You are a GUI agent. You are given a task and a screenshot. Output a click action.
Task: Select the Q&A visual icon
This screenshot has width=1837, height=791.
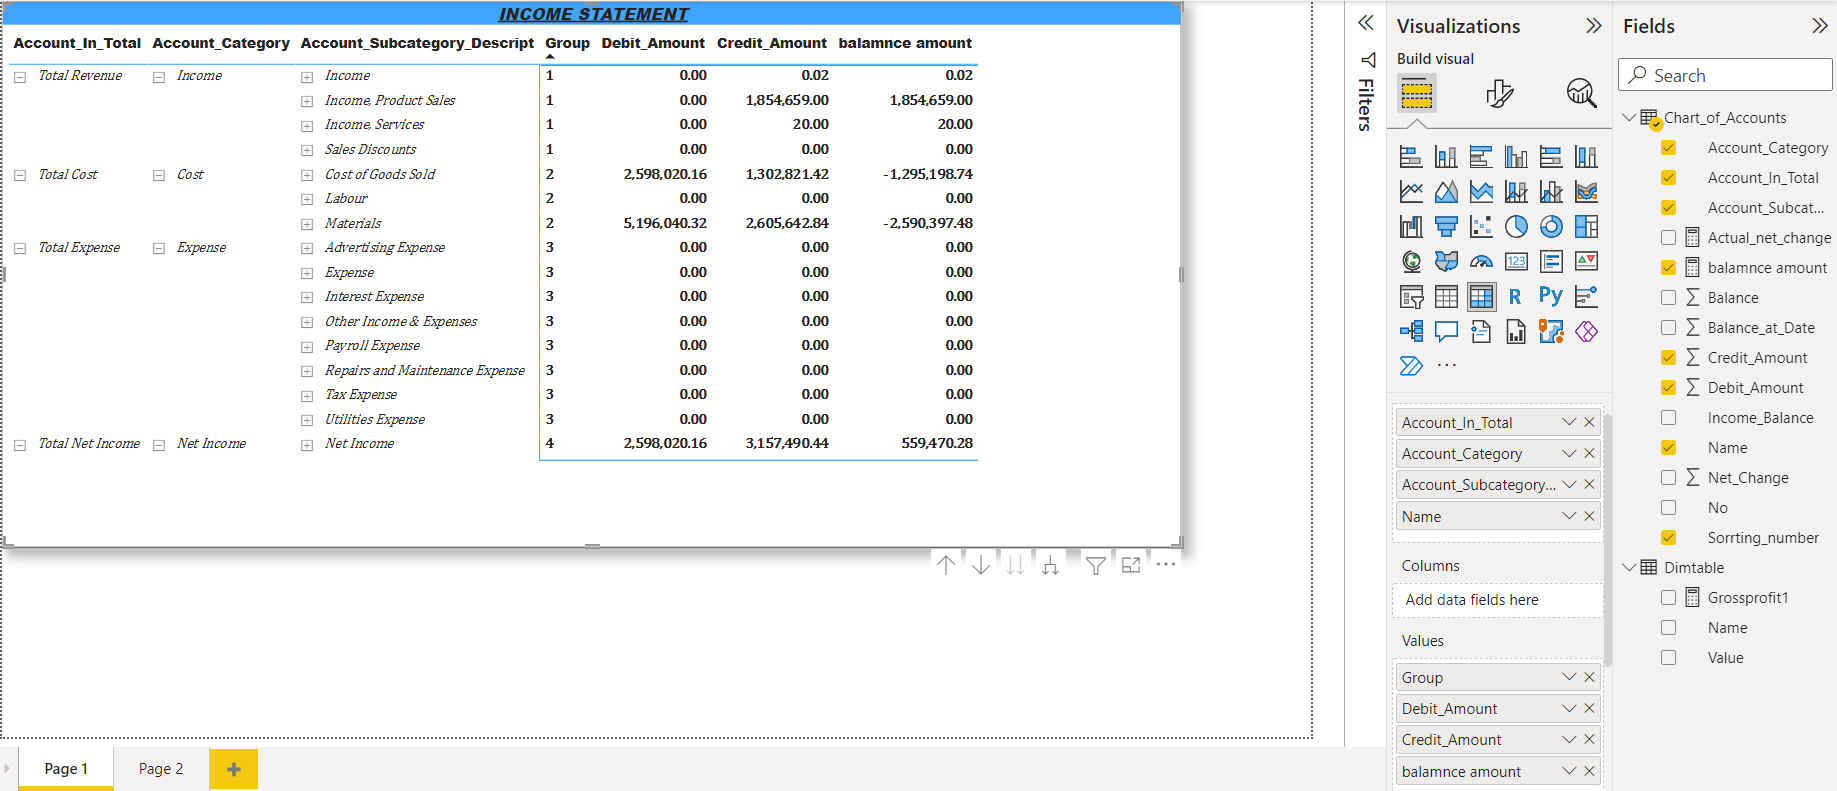tap(1446, 331)
